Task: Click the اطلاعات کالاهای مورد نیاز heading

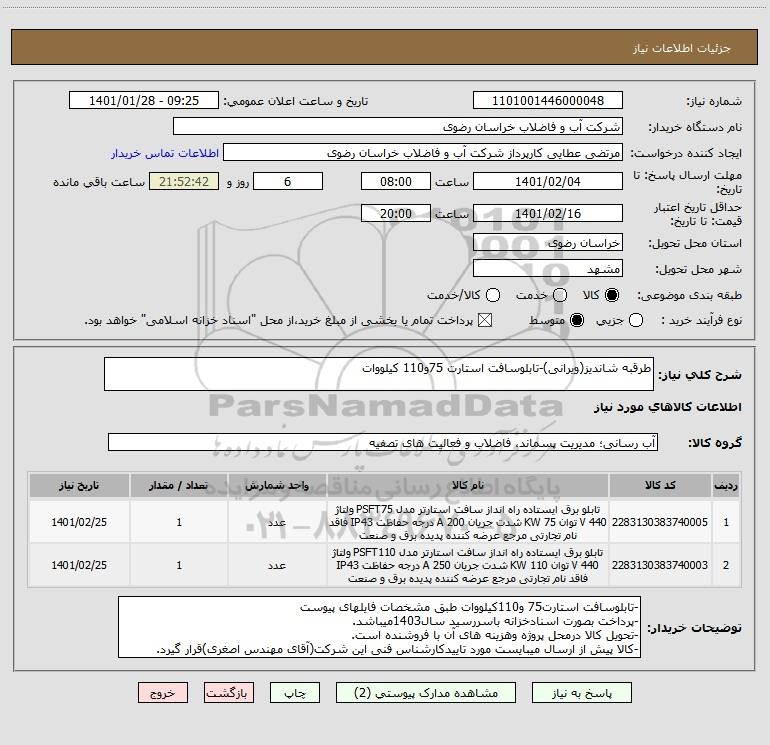Action: 668,407
